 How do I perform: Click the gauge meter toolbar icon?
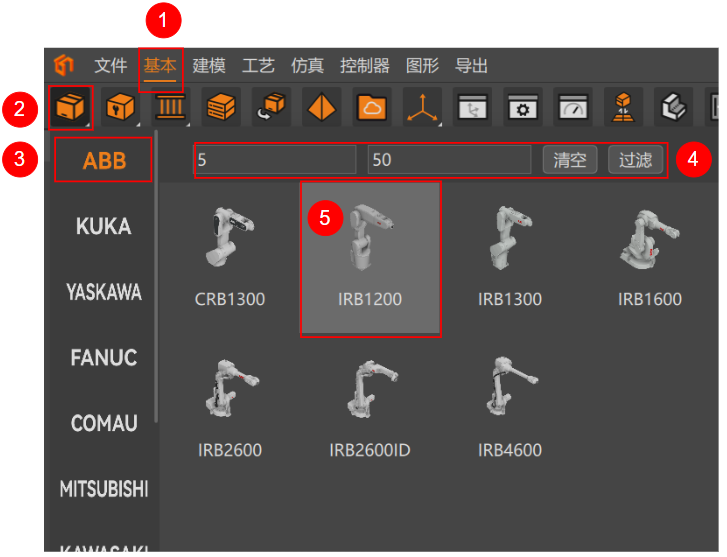(x=572, y=107)
